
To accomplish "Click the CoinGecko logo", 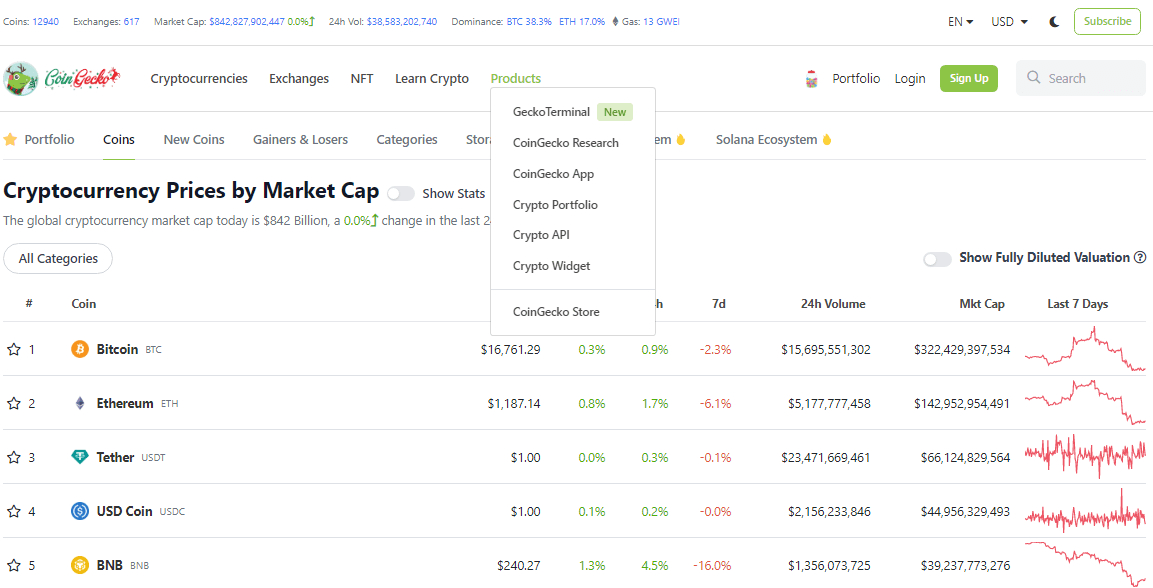I will [62, 78].
